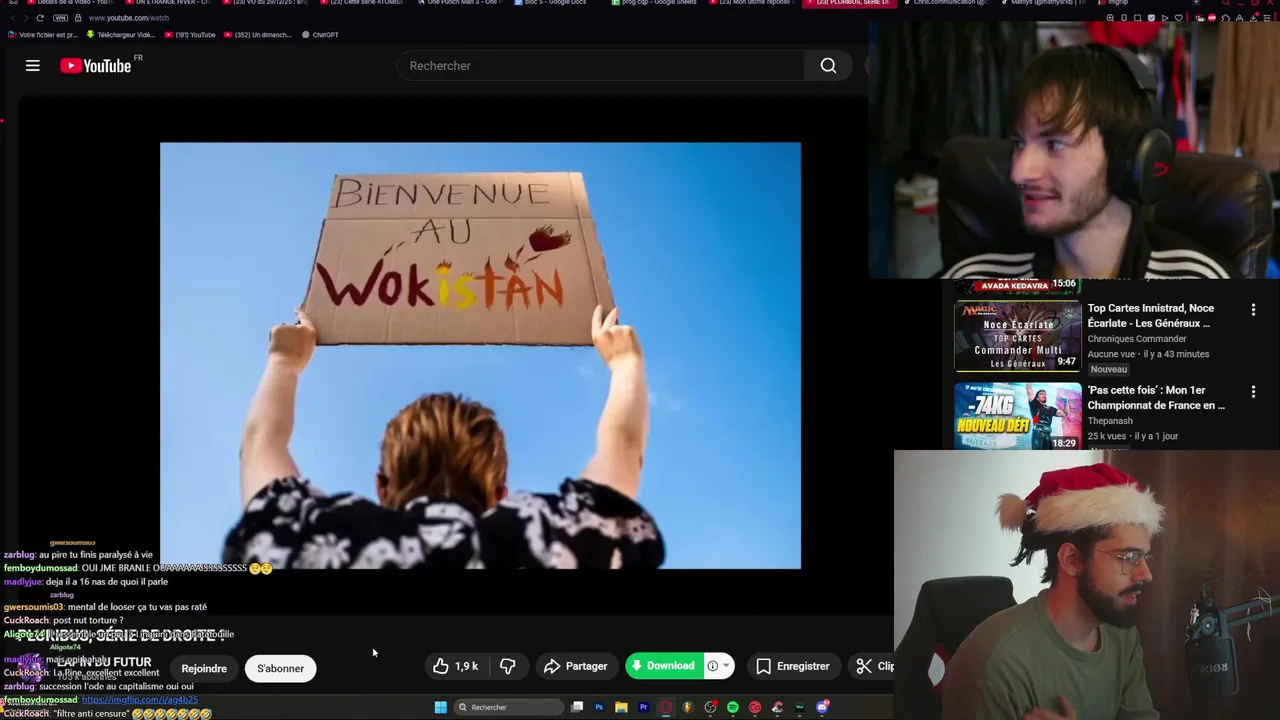Viewport: 1280px width, 720px height.
Task: Switch to the 'Mathys (@mathysfrdj)' browser tab
Action: point(1043,3)
